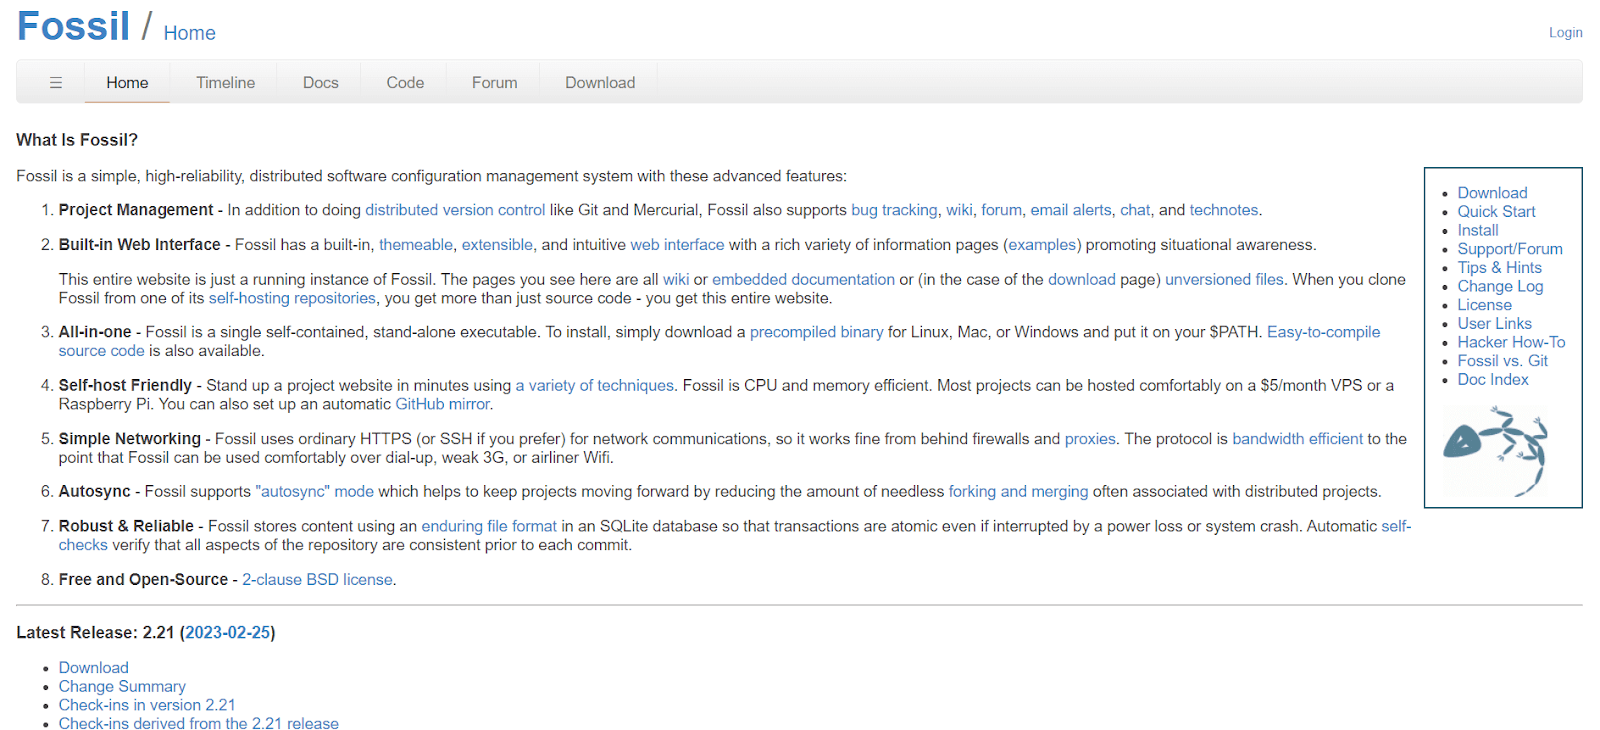Viewport: 1600px width, 730px height.
Task: Click the themeable link
Action: coord(416,245)
